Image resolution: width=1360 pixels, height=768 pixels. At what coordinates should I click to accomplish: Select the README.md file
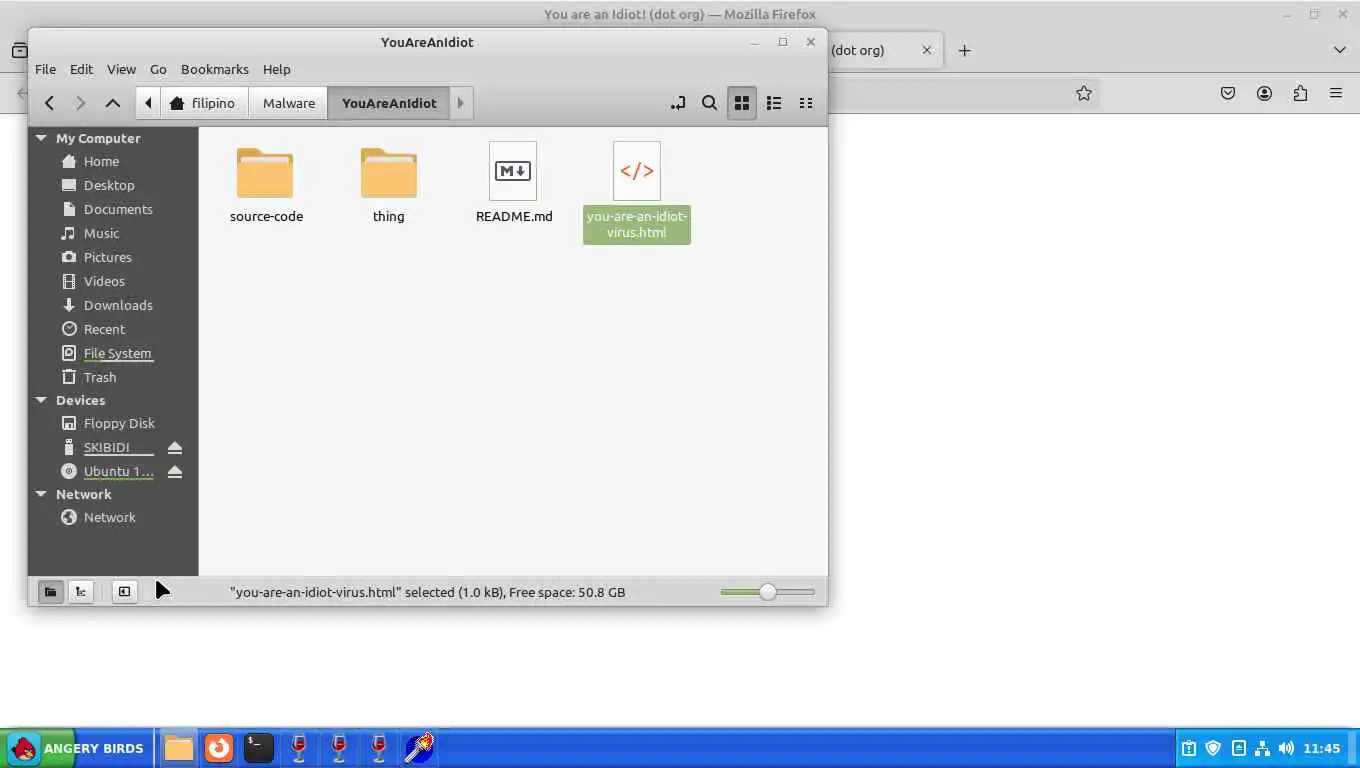pos(513,183)
